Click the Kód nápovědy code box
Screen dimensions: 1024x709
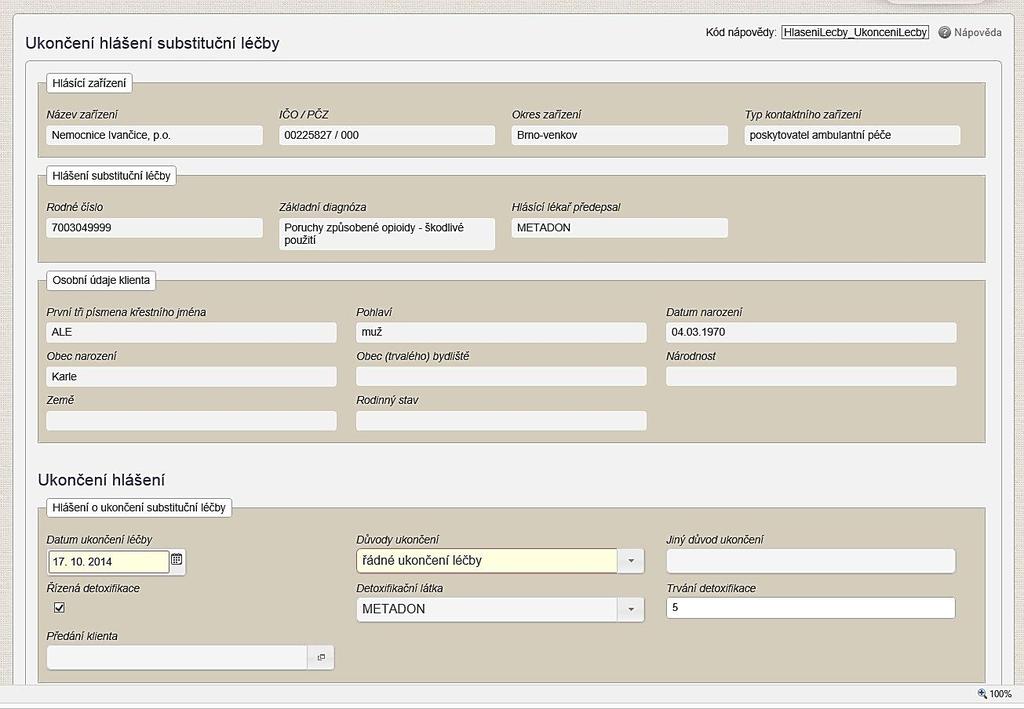click(x=855, y=32)
